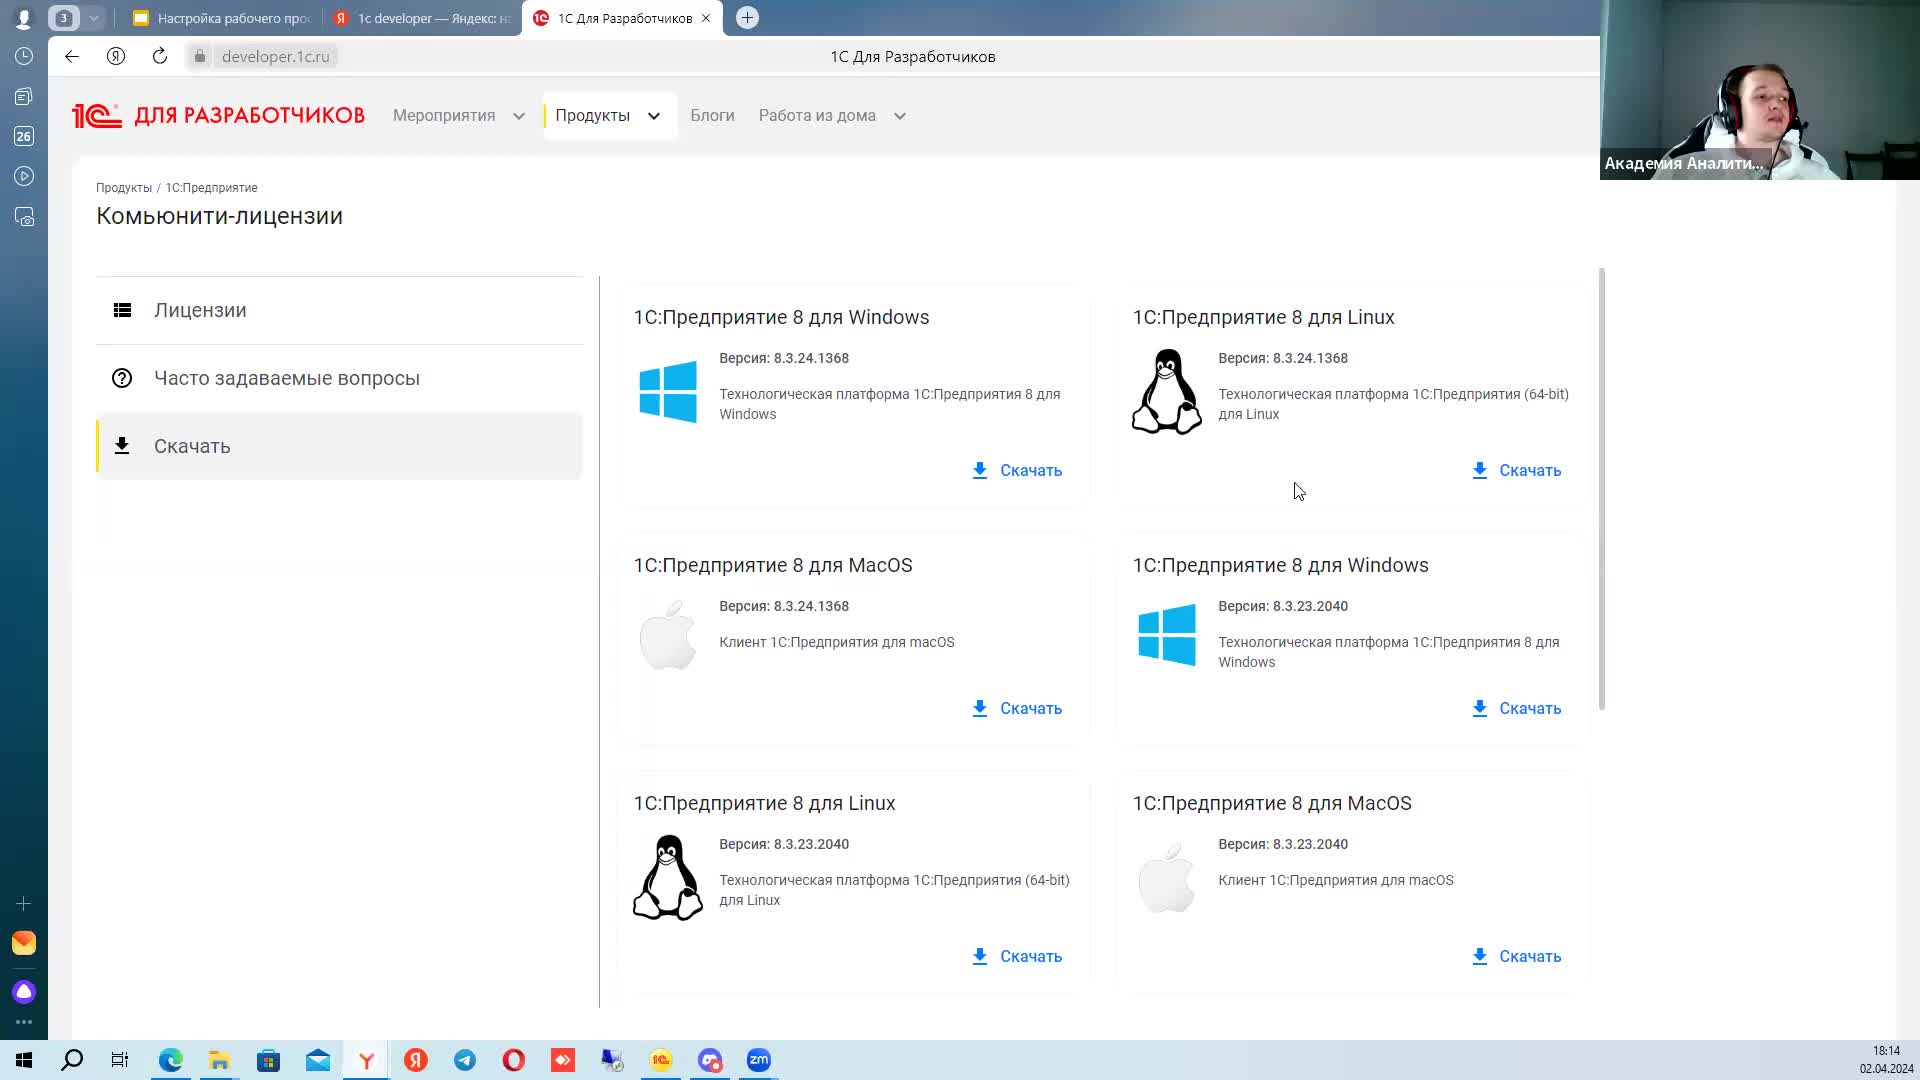The height and width of the screenshot is (1080, 1920).
Task: Click the Apple logo on 8.3.24.1368 card
Action: click(668, 635)
